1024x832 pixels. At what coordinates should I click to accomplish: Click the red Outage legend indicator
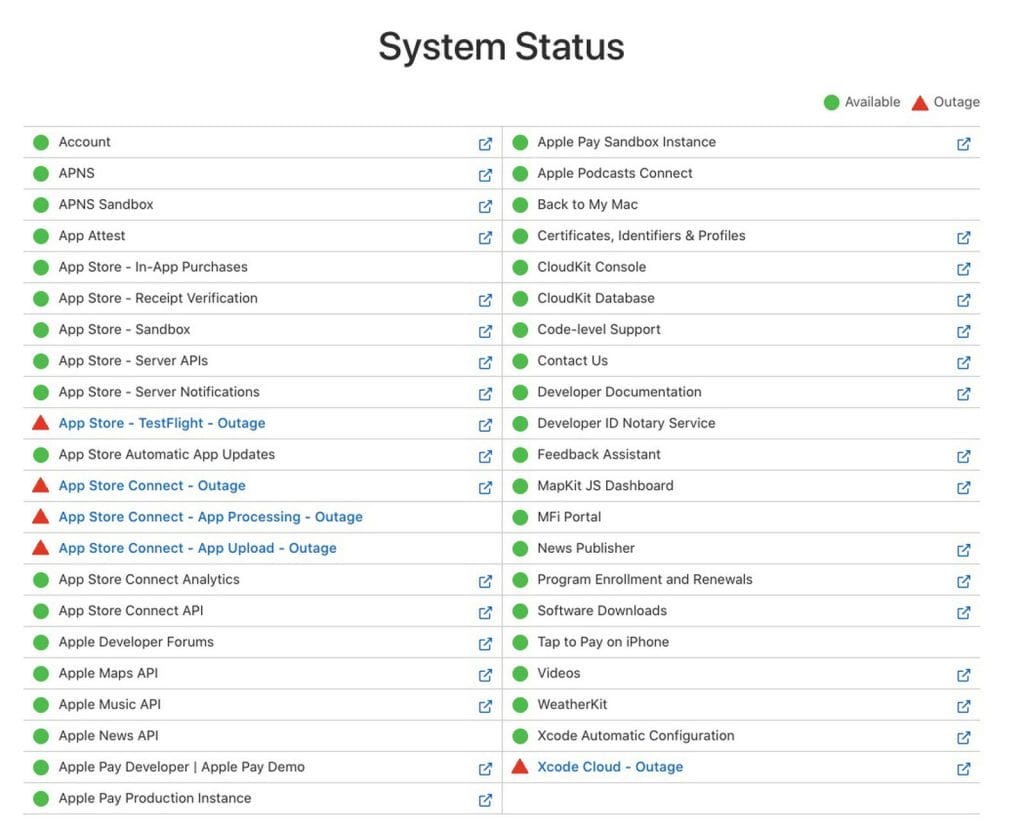click(920, 102)
